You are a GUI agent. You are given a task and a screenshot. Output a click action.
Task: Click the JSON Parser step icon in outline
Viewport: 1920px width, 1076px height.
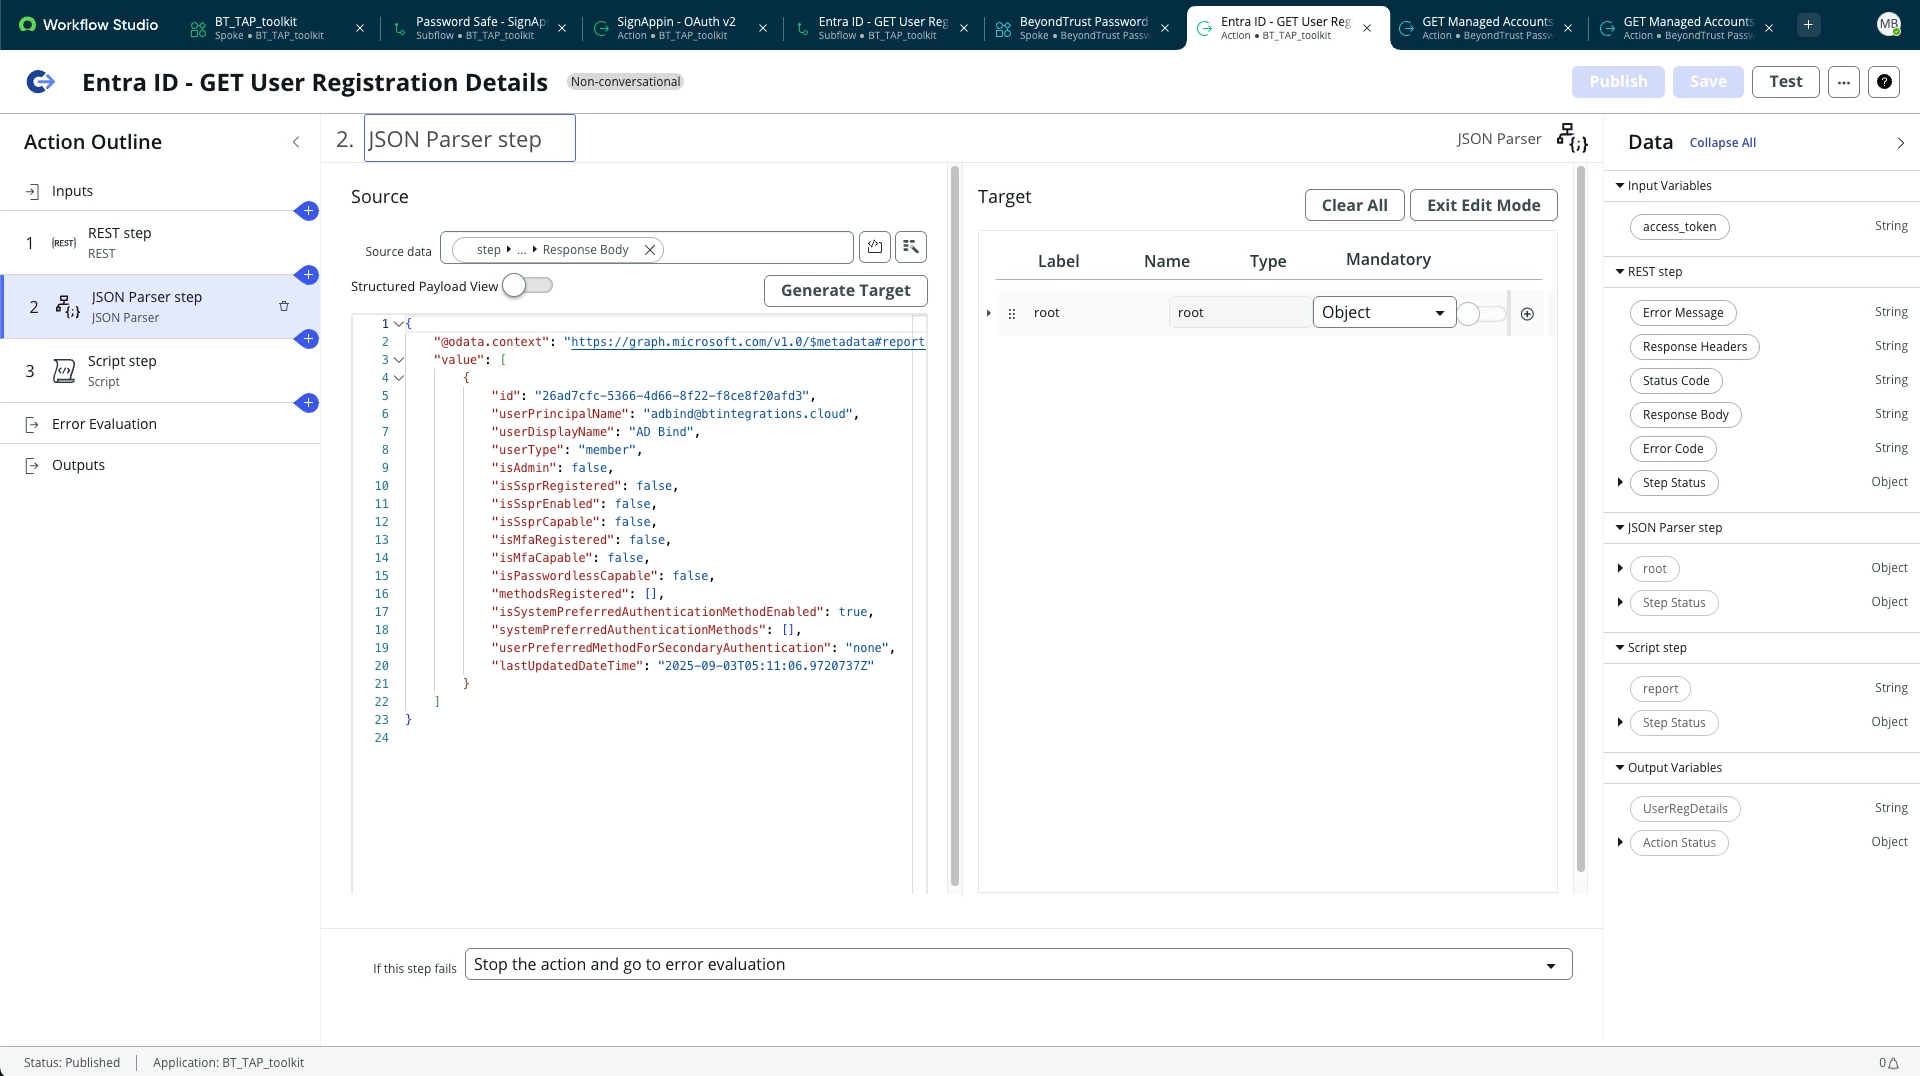[67, 307]
